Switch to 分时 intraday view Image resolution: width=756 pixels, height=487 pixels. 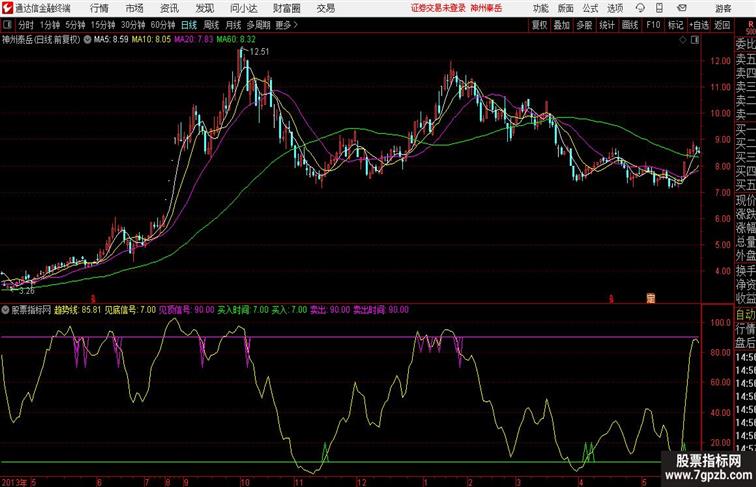coord(26,25)
